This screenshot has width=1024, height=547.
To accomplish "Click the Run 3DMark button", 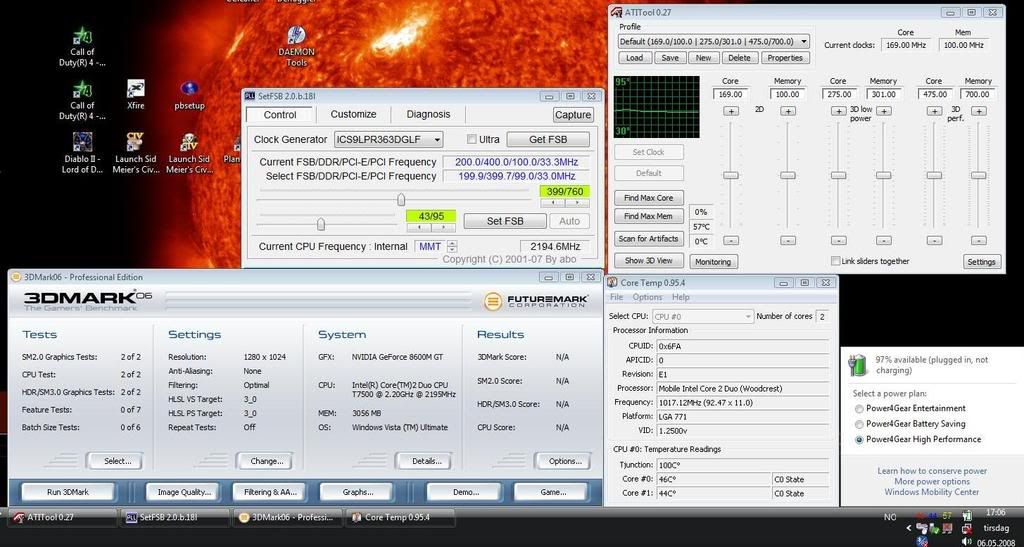I will [x=68, y=492].
